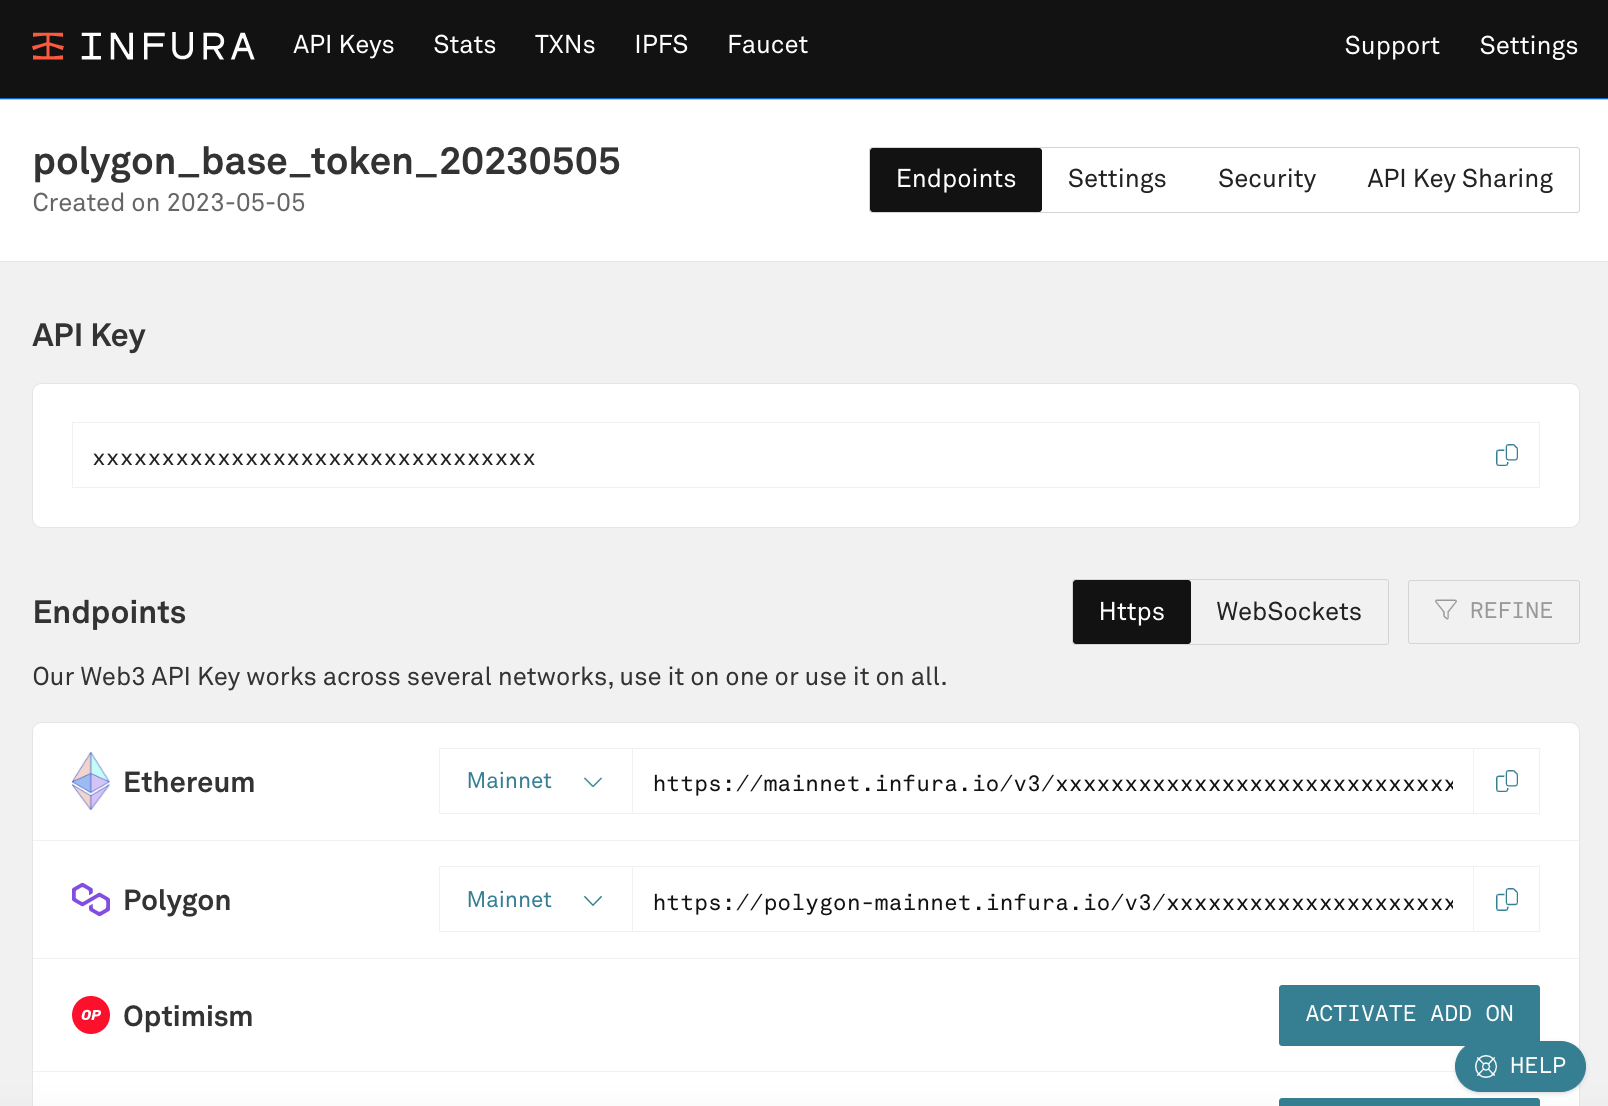Click the REFINE button
Viewport: 1608px width, 1106px height.
[1494, 612]
